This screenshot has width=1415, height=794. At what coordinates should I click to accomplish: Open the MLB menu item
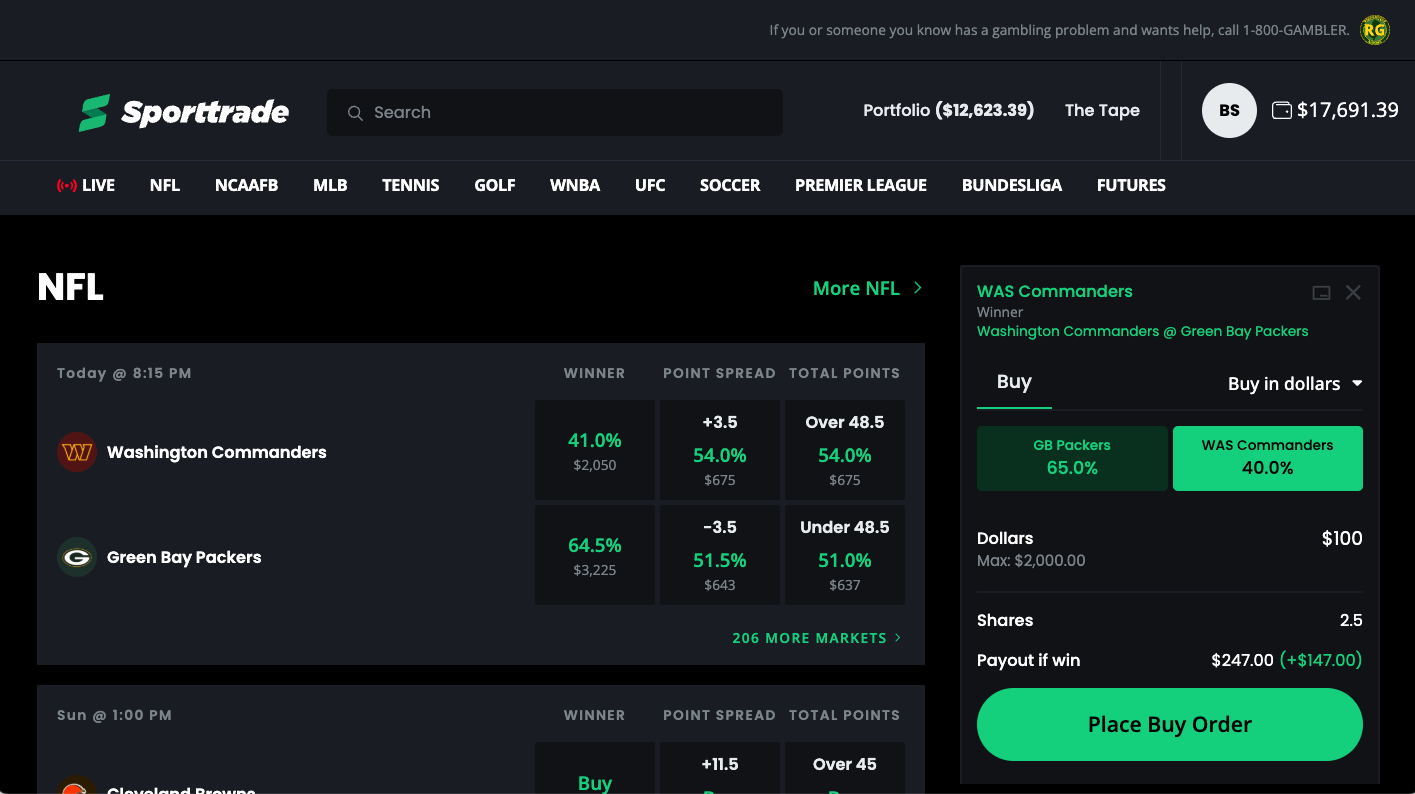coord(330,185)
